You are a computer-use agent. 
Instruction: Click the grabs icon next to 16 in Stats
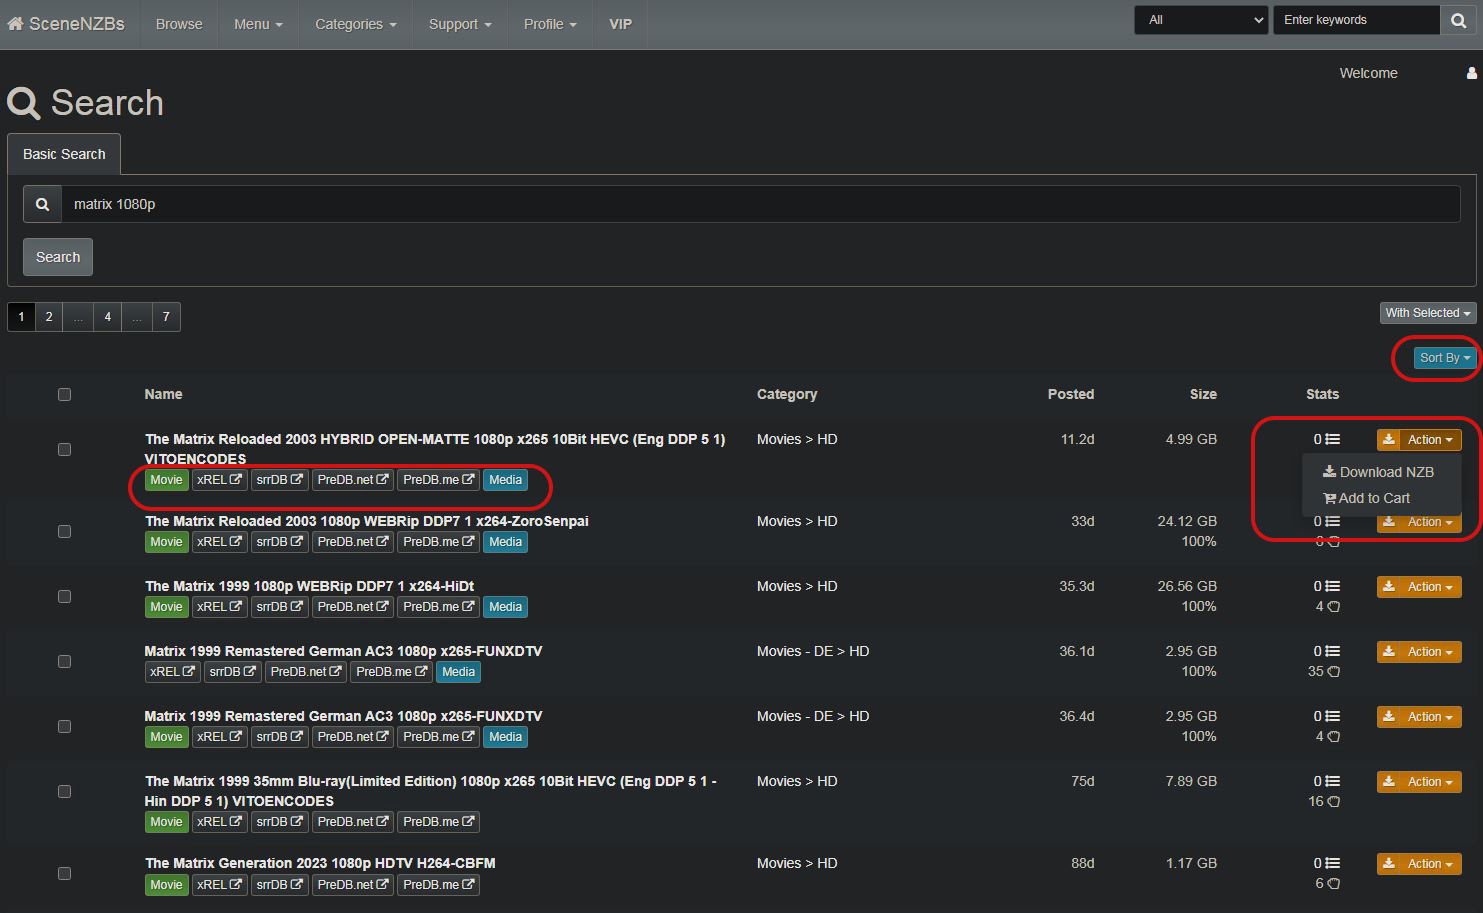(x=1333, y=801)
